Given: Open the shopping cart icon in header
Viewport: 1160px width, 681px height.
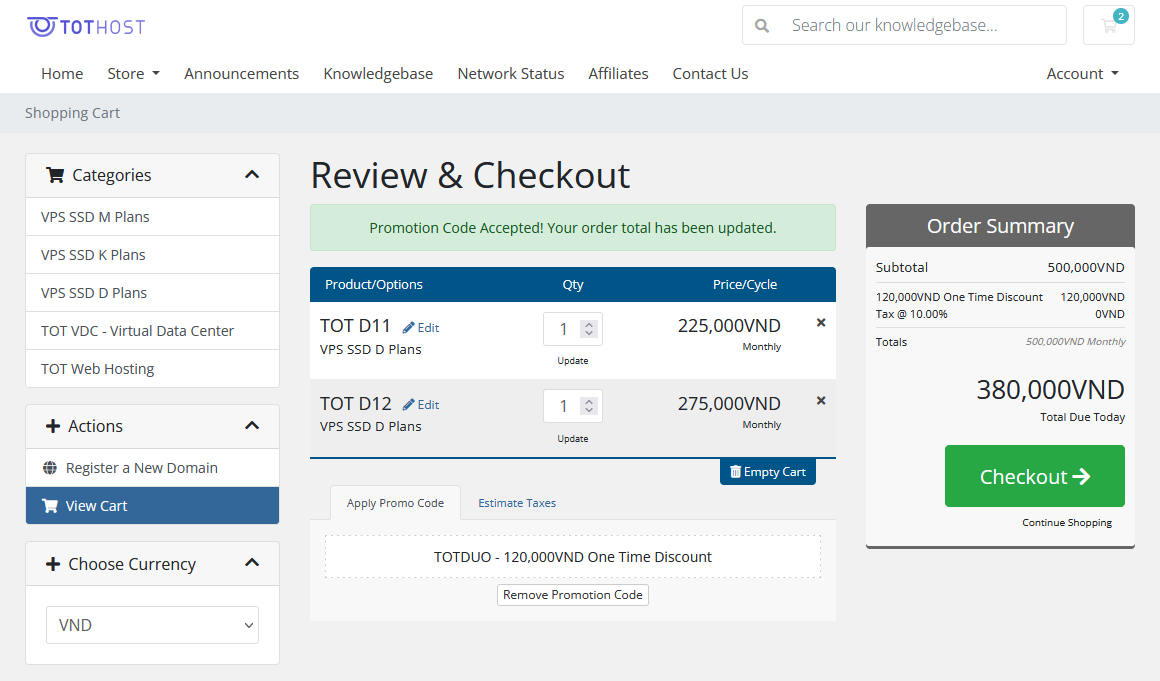Looking at the screenshot, I should point(1108,26).
